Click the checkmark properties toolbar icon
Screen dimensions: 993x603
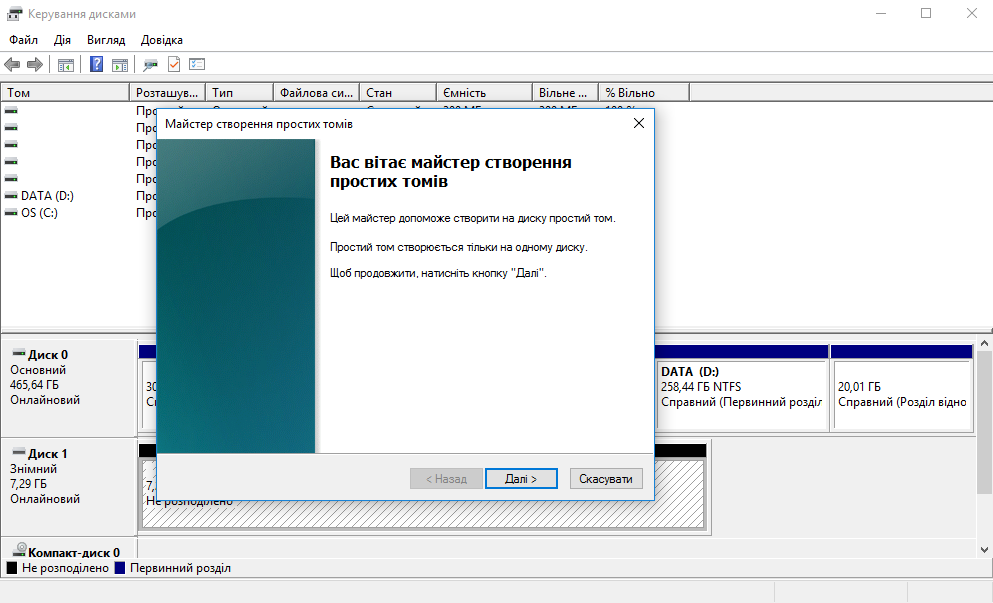click(x=174, y=65)
